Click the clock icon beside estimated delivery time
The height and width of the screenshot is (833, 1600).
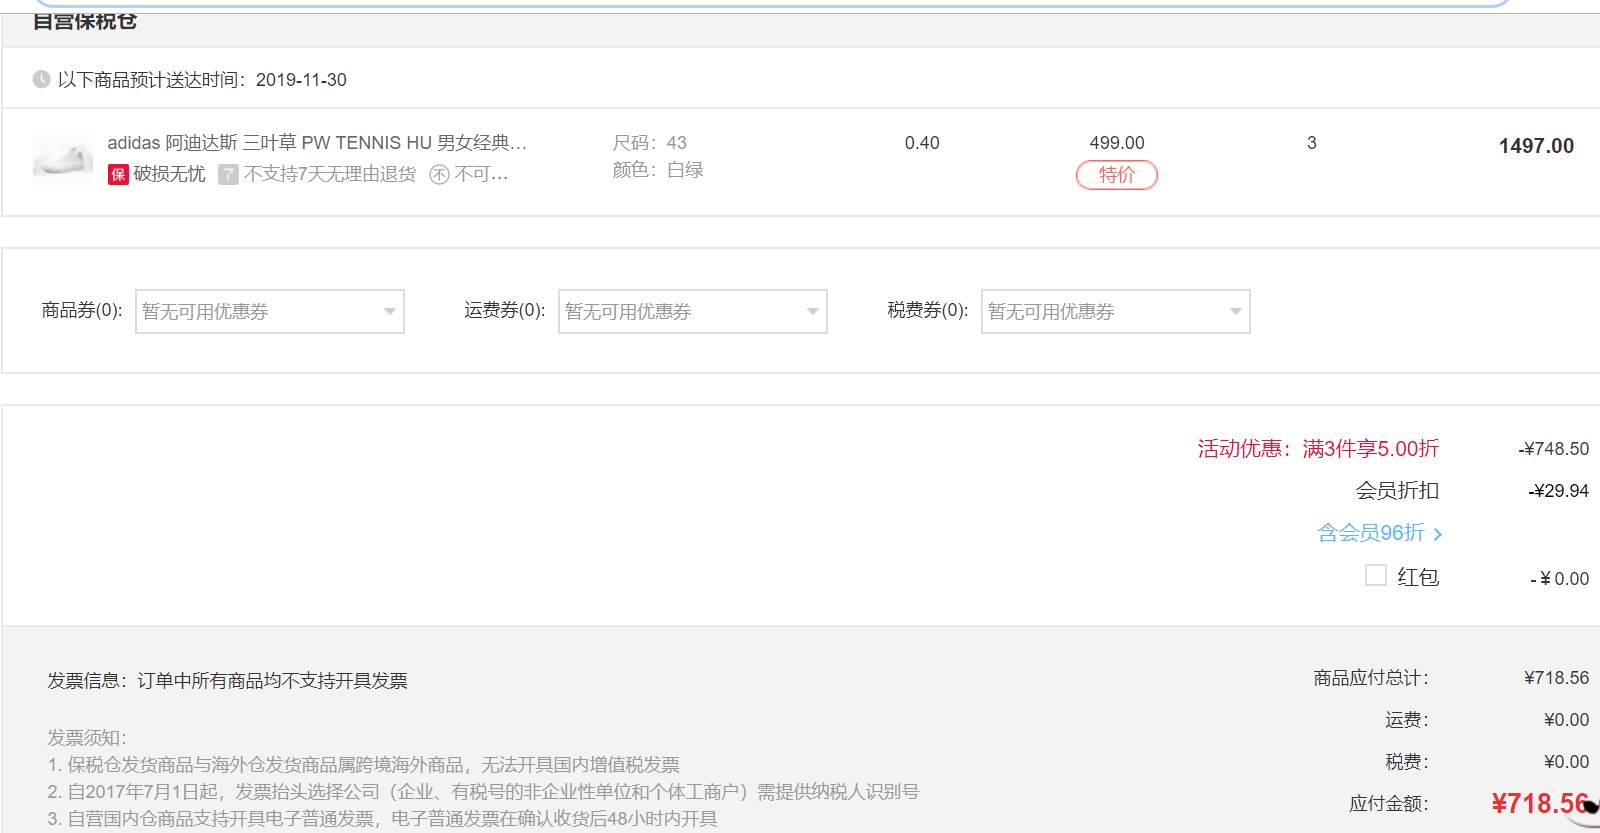tap(41, 79)
